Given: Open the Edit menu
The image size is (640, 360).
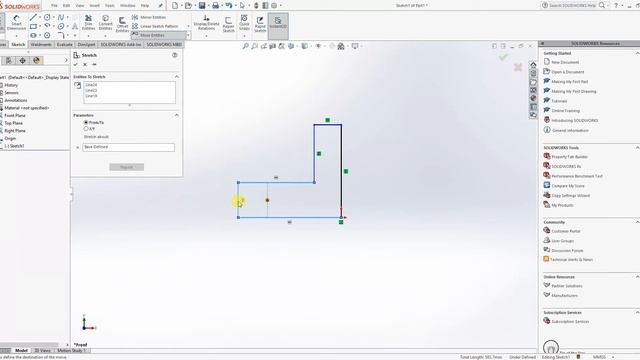Looking at the screenshot, I should pos(66,6).
